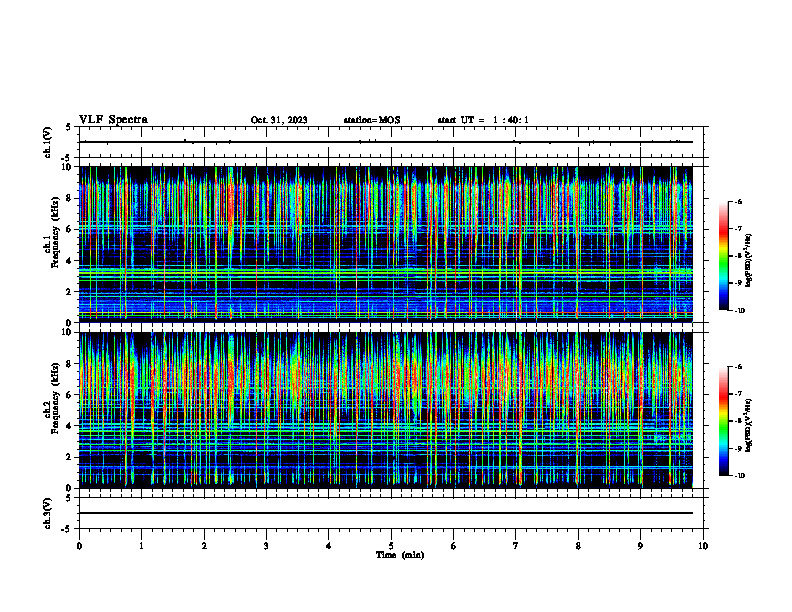
Task: Click the ch.2 spectrogram color bar
Action: tap(723, 421)
